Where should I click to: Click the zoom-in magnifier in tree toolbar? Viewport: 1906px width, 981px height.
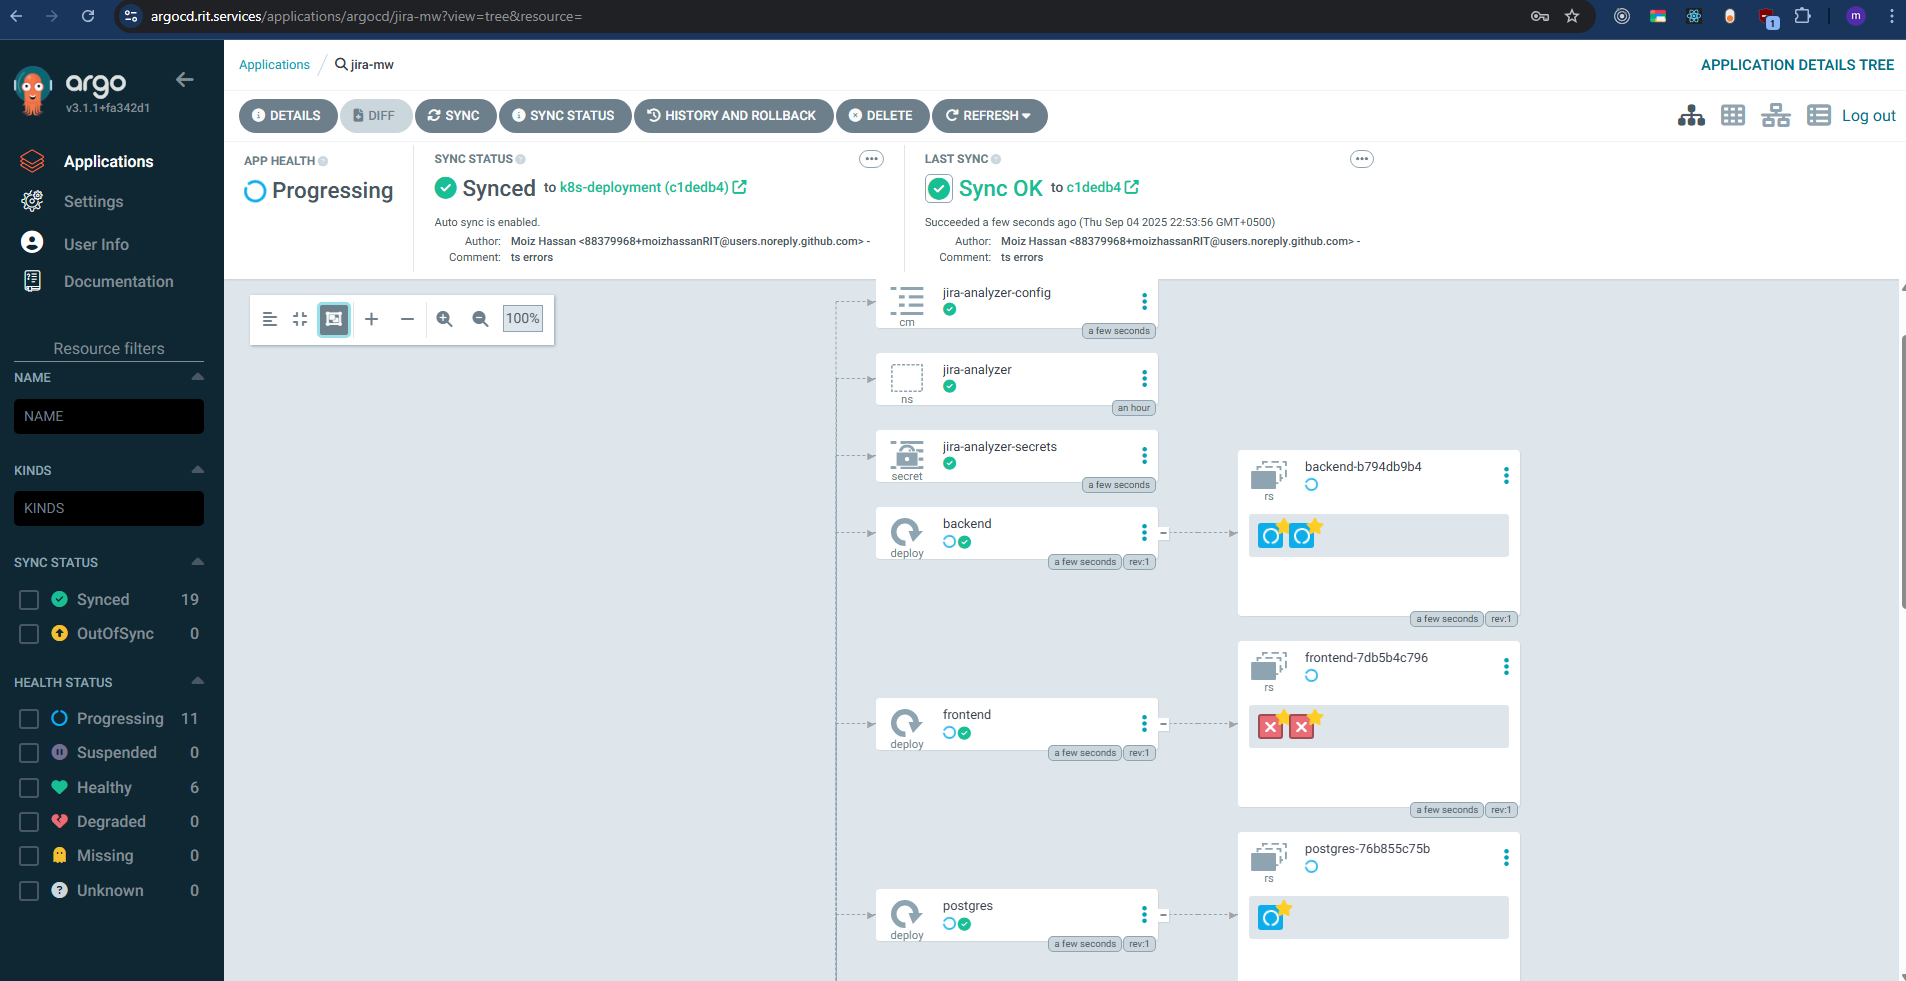pos(444,319)
